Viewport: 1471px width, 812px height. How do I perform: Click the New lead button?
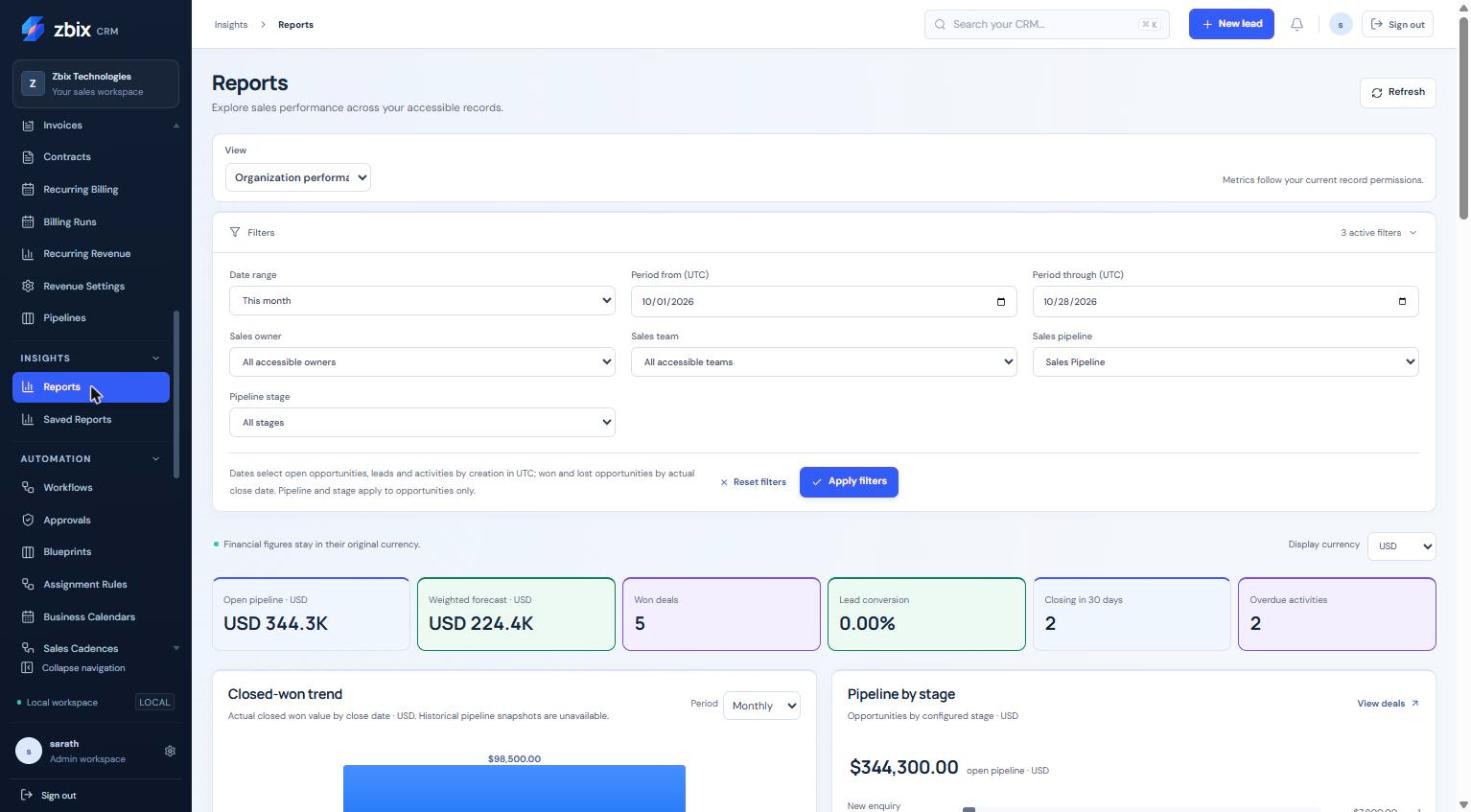1231,24
